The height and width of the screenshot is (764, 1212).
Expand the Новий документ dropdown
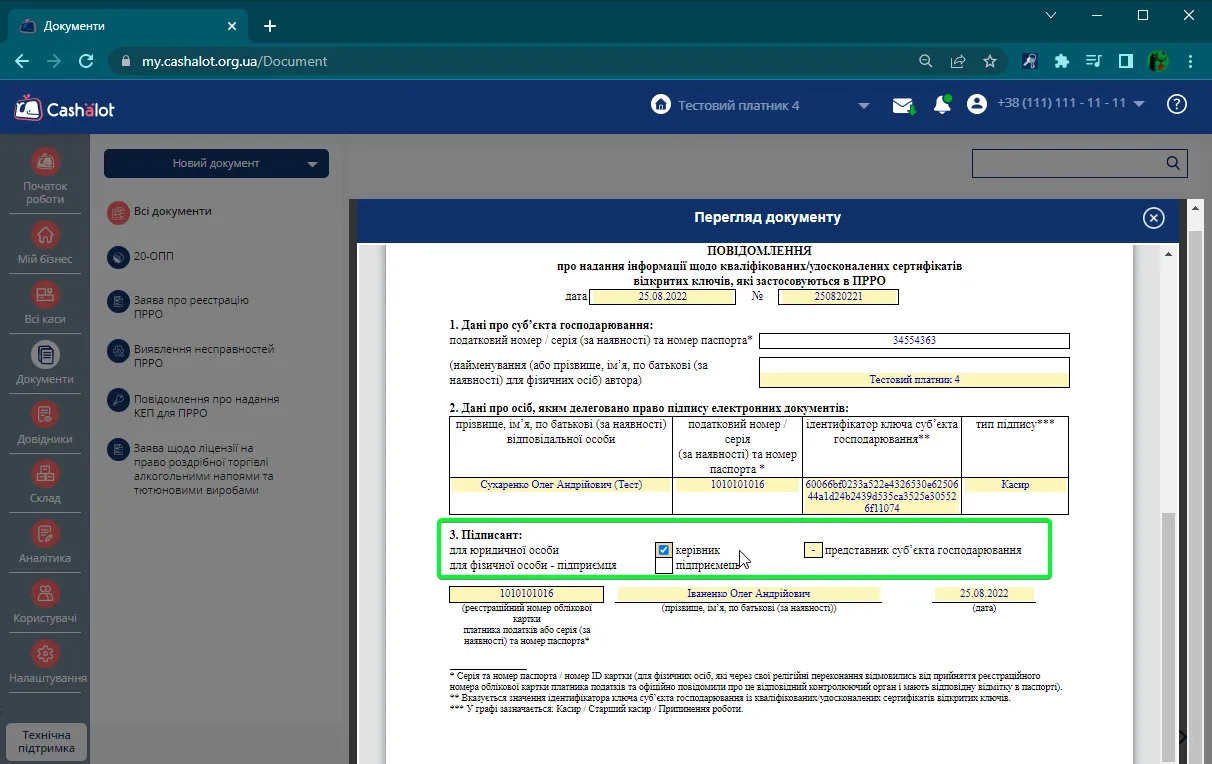(x=312, y=164)
